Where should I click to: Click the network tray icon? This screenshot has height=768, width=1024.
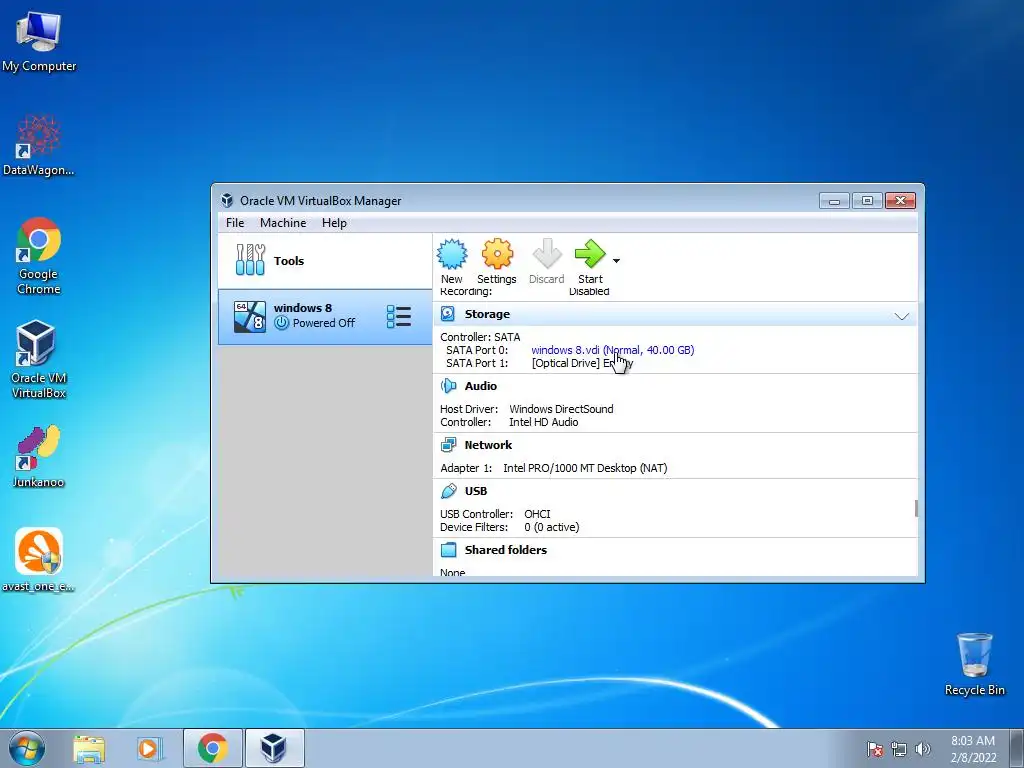pos(899,749)
